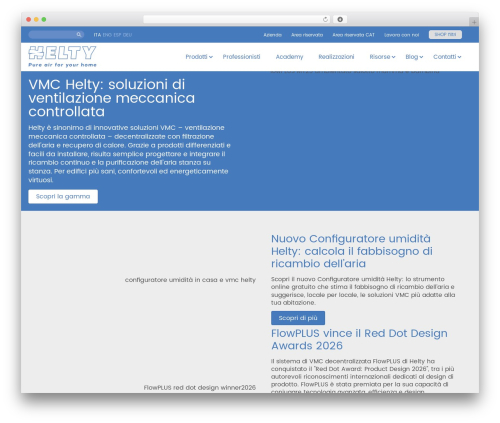Open the Azienda link
This screenshot has width=500, height=423.
[272, 35]
